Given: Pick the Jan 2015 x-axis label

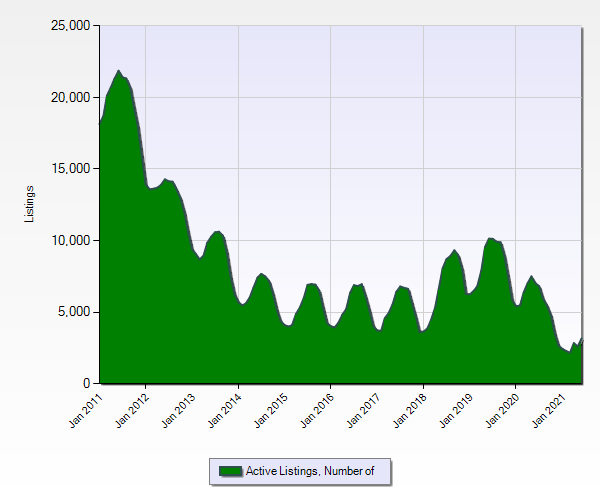Looking at the screenshot, I should (269, 411).
